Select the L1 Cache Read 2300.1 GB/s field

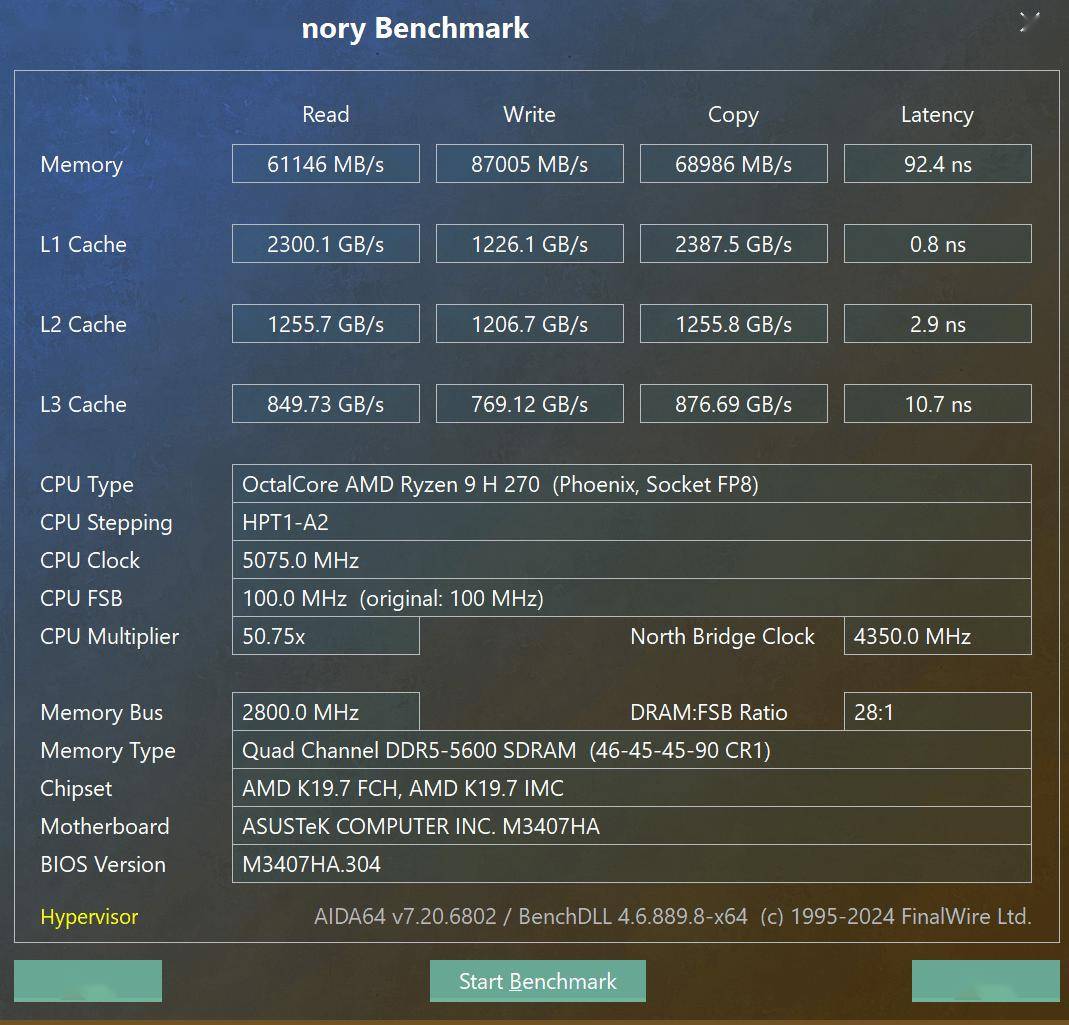click(x=325, y=244)
